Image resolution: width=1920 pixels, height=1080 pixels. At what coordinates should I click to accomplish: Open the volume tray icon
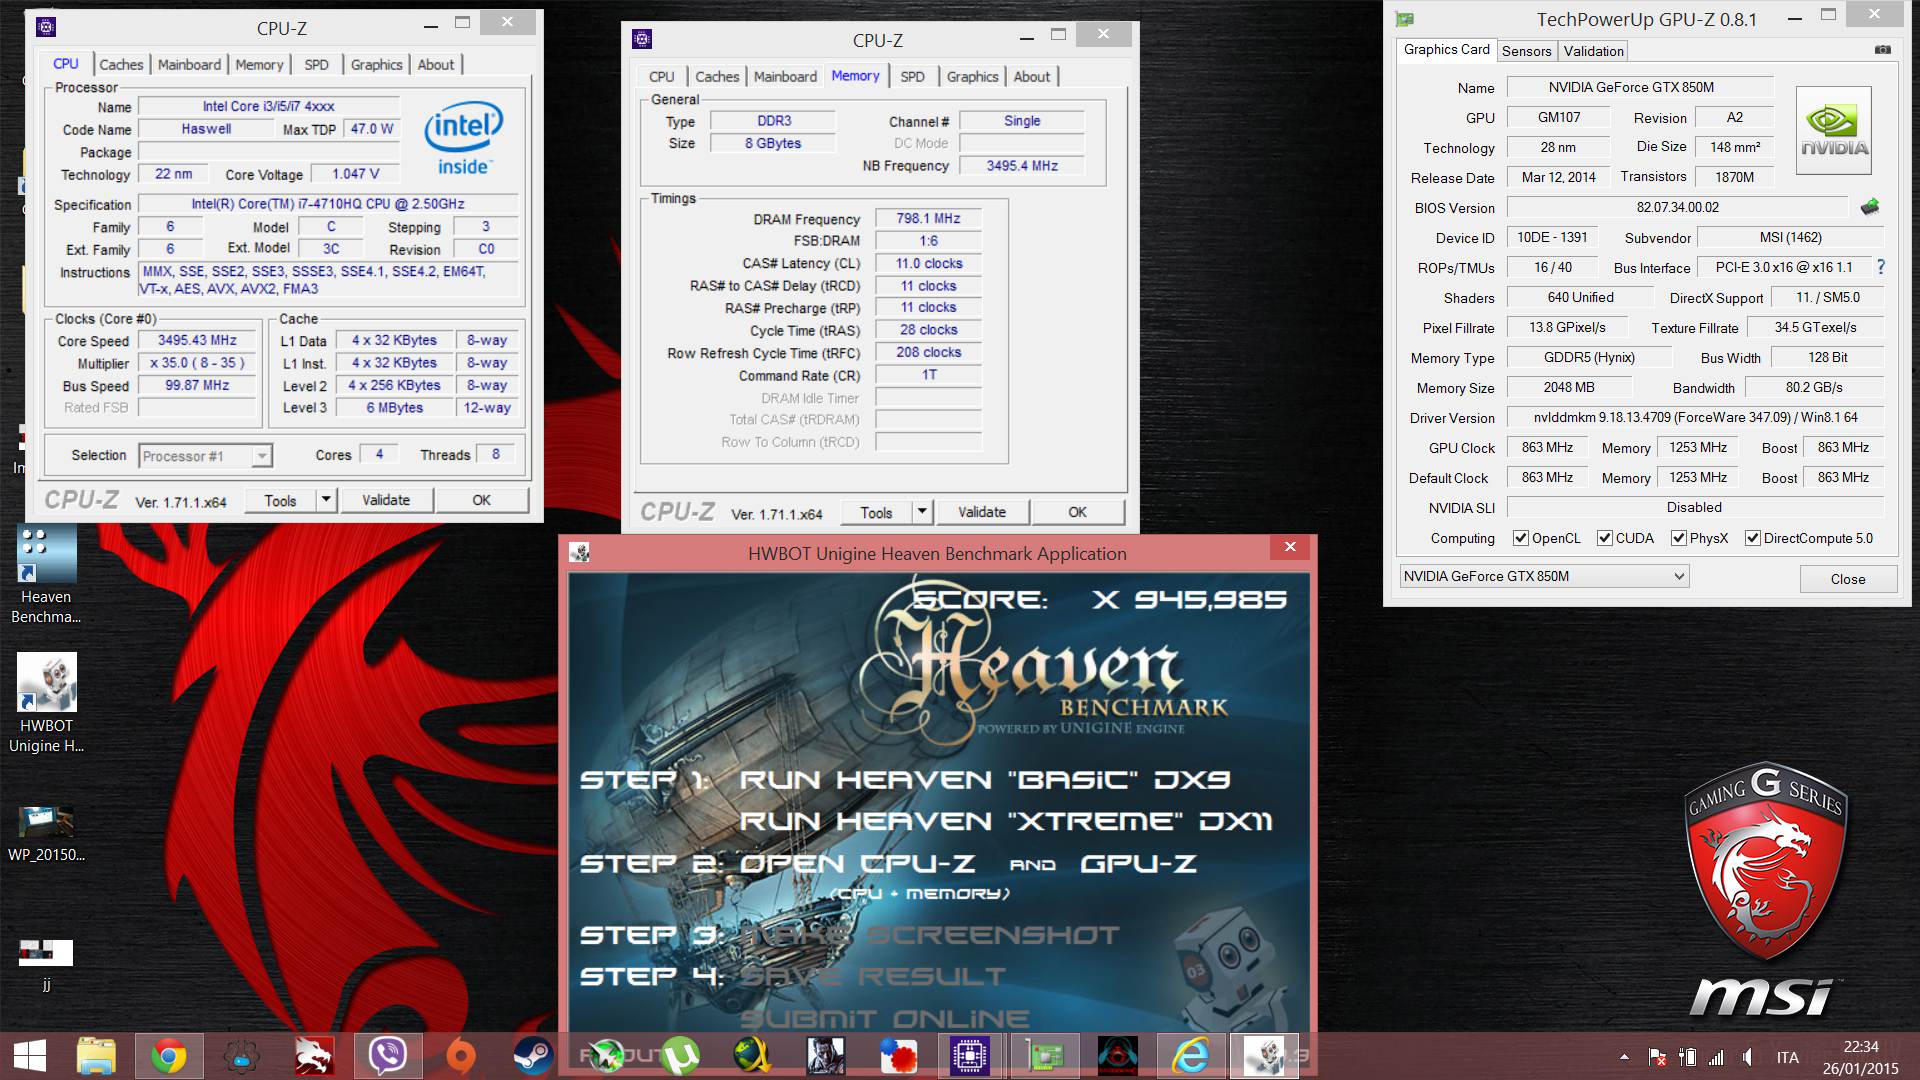pyautogui.click(x=1747, y=1057)
